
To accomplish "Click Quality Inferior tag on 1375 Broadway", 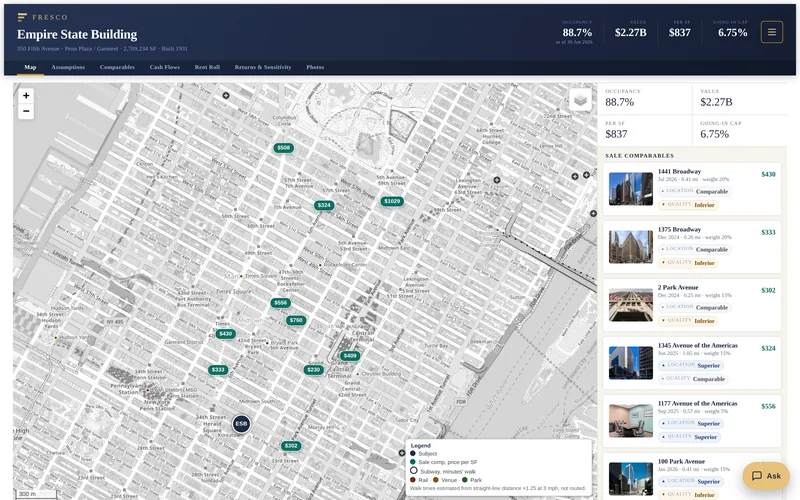I will point(688,263).
